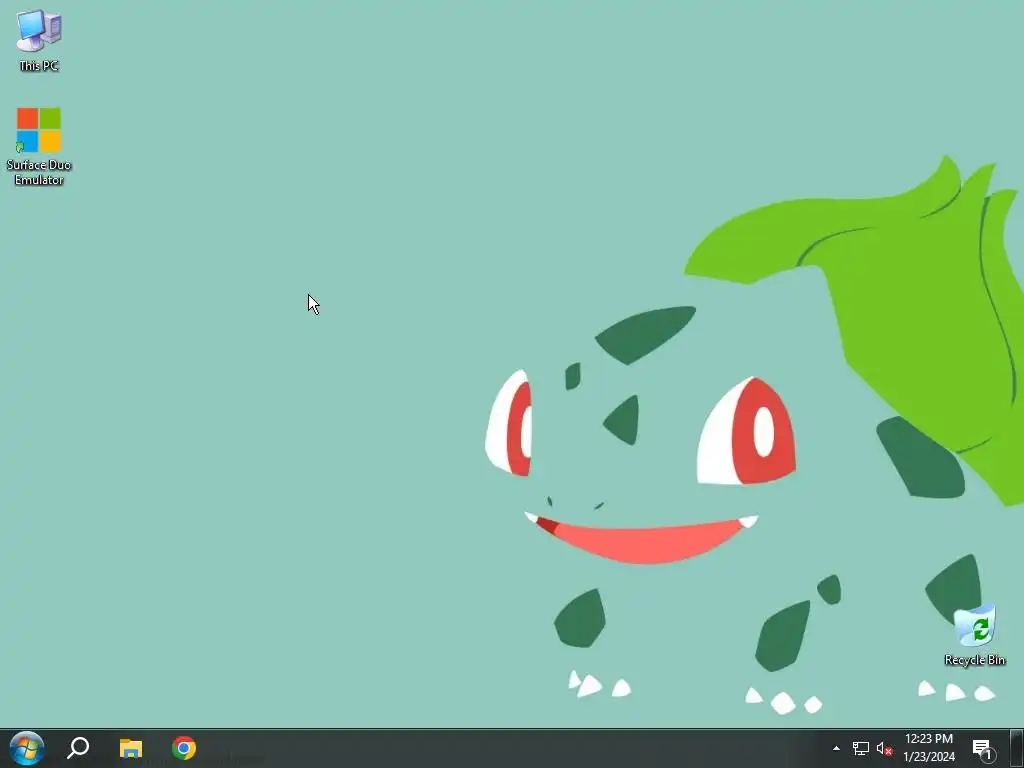Show hidden tray icons arrow
Viewport: 1024px width, 768px height.
point(836,748)
